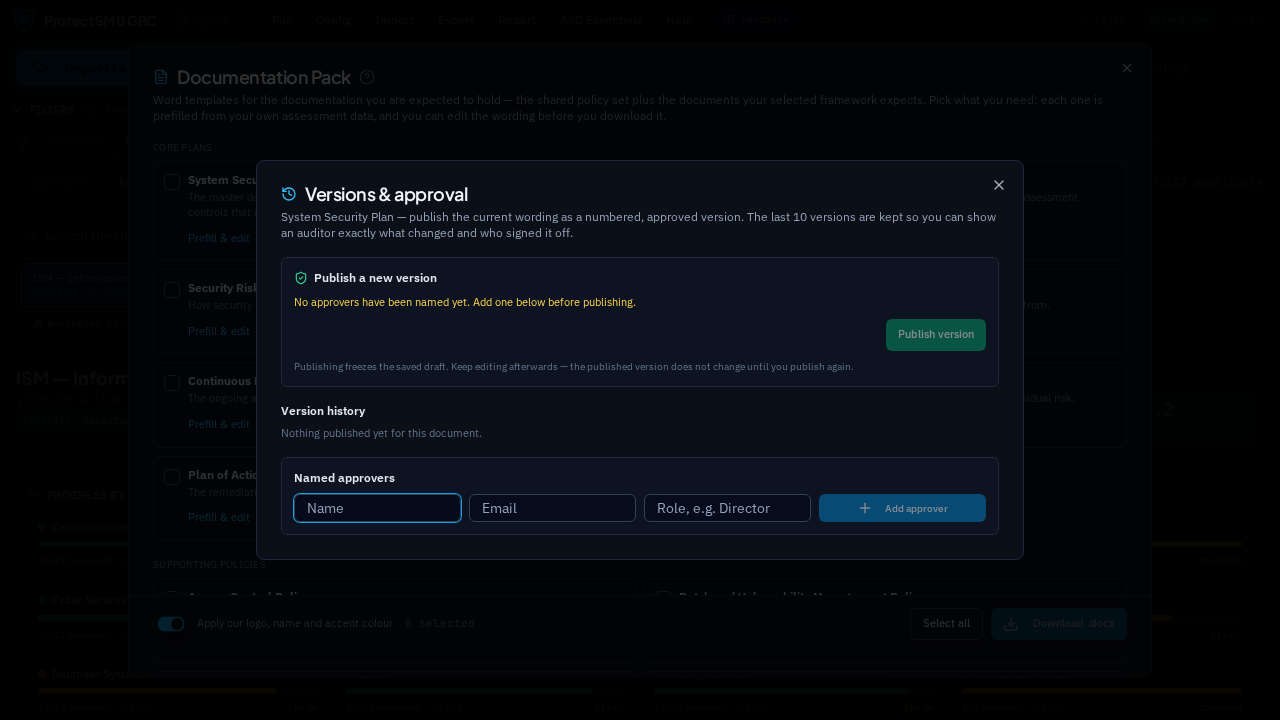Click the 'No approvers have been named yet' warning
Screen dimensions: 1280x720
tap(465, 302)
